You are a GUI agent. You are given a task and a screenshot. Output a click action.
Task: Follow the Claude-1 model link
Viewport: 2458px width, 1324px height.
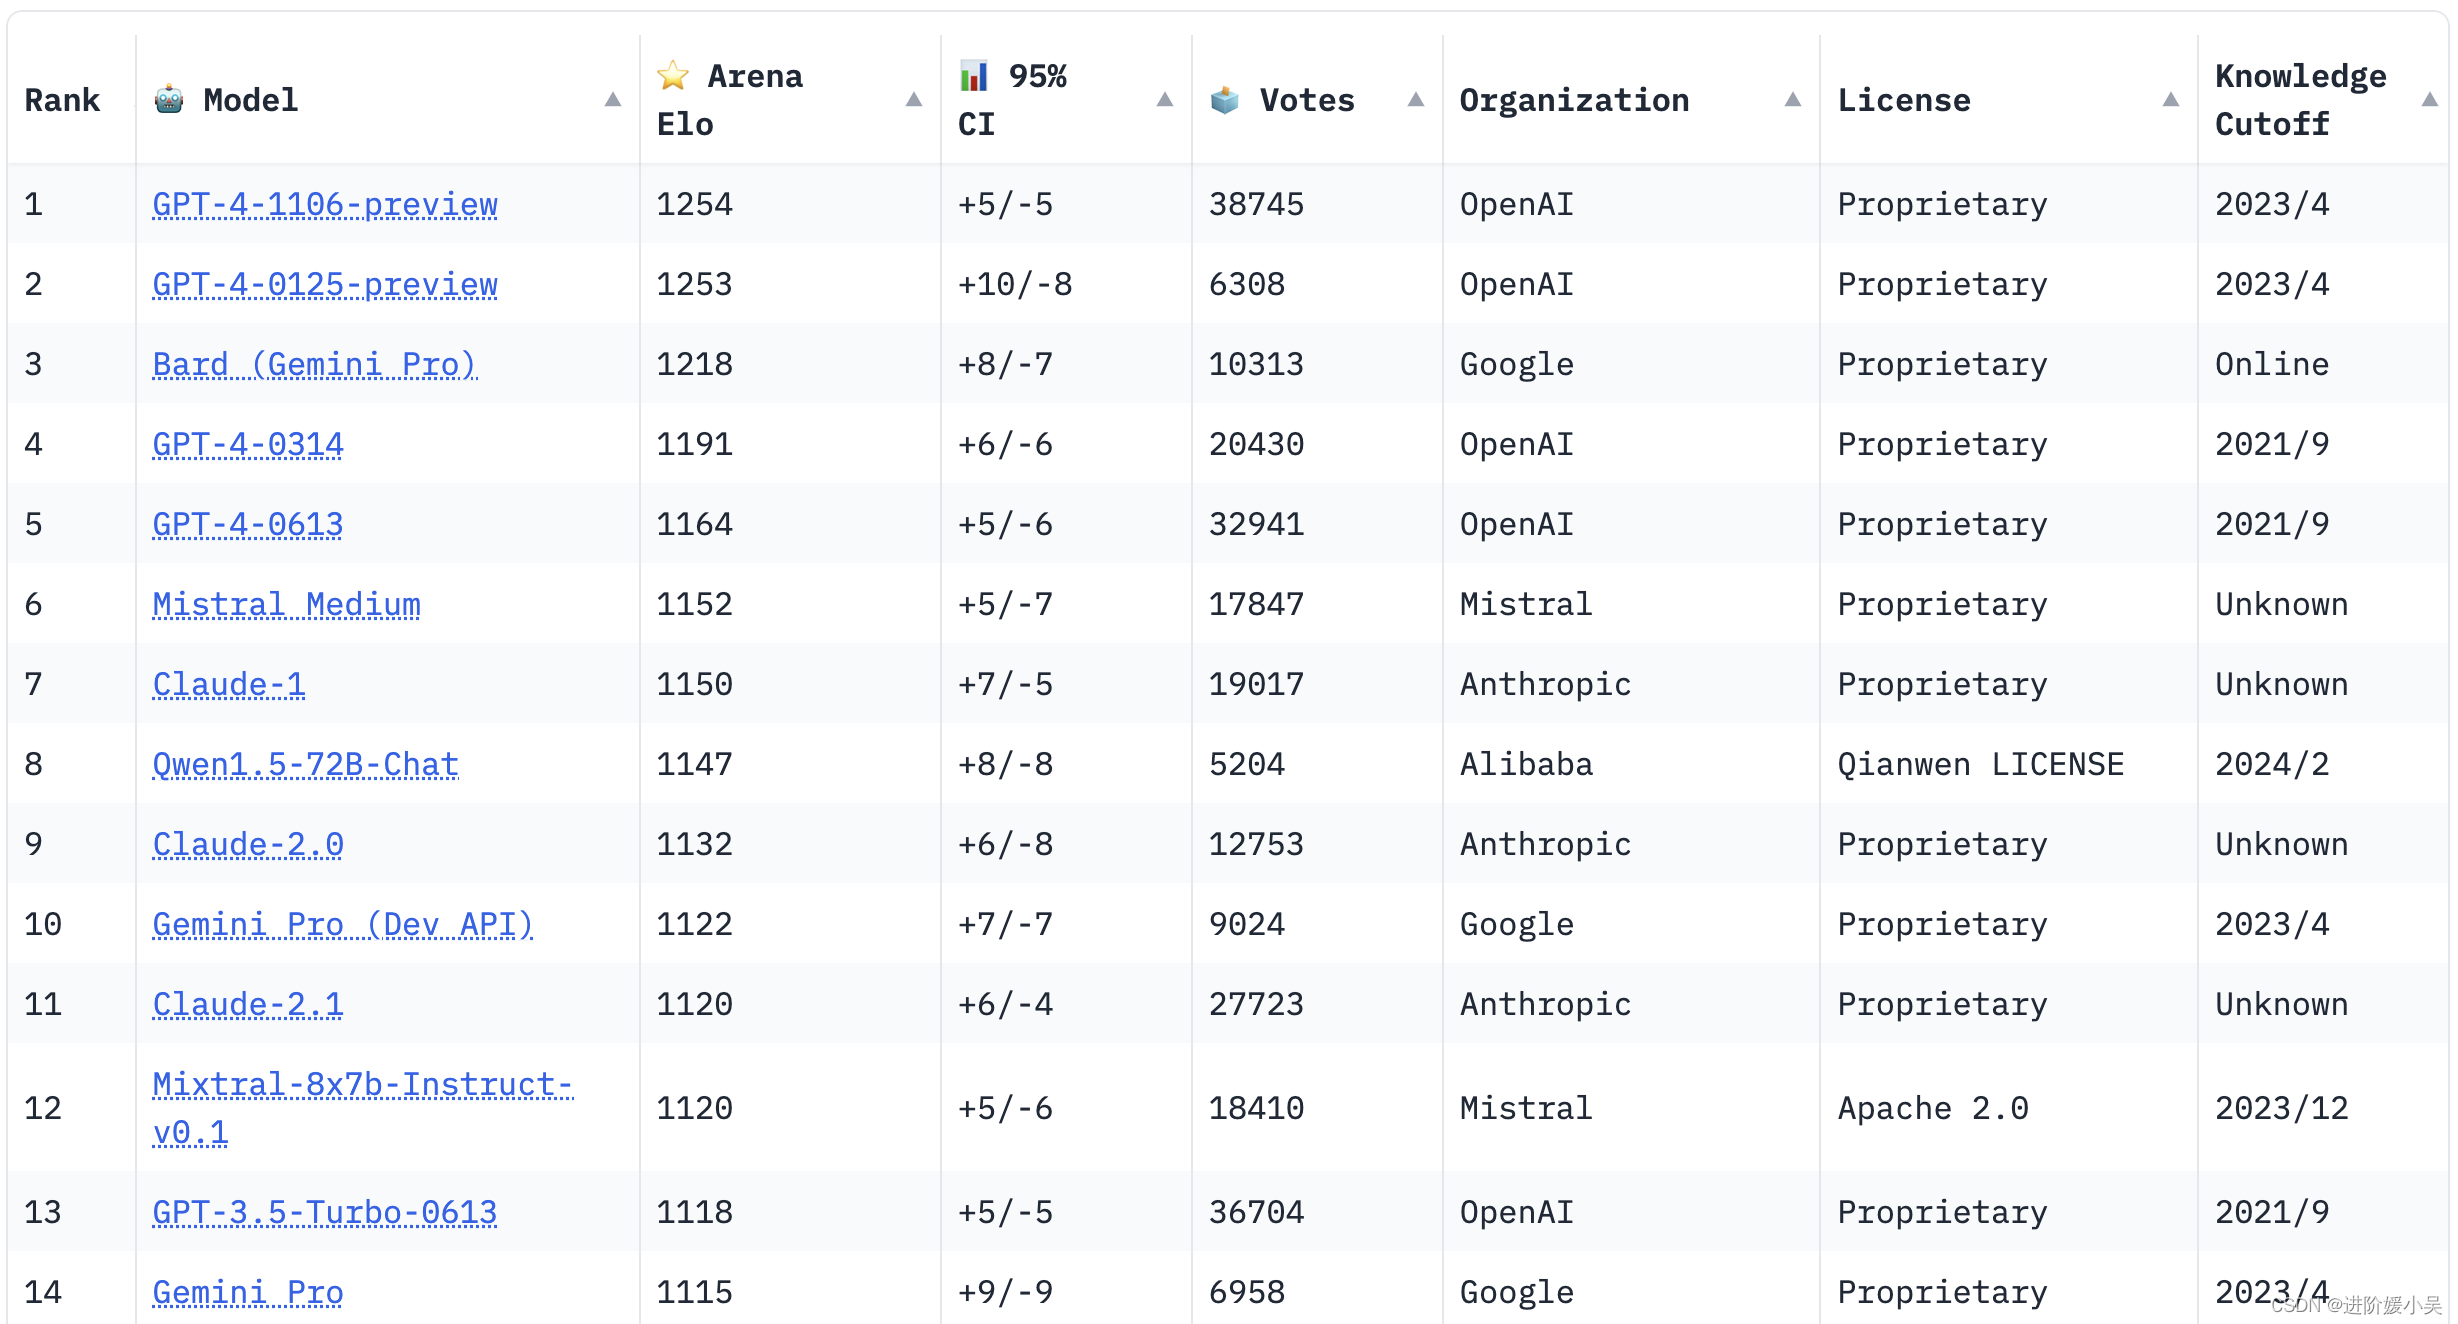[229, 684]
